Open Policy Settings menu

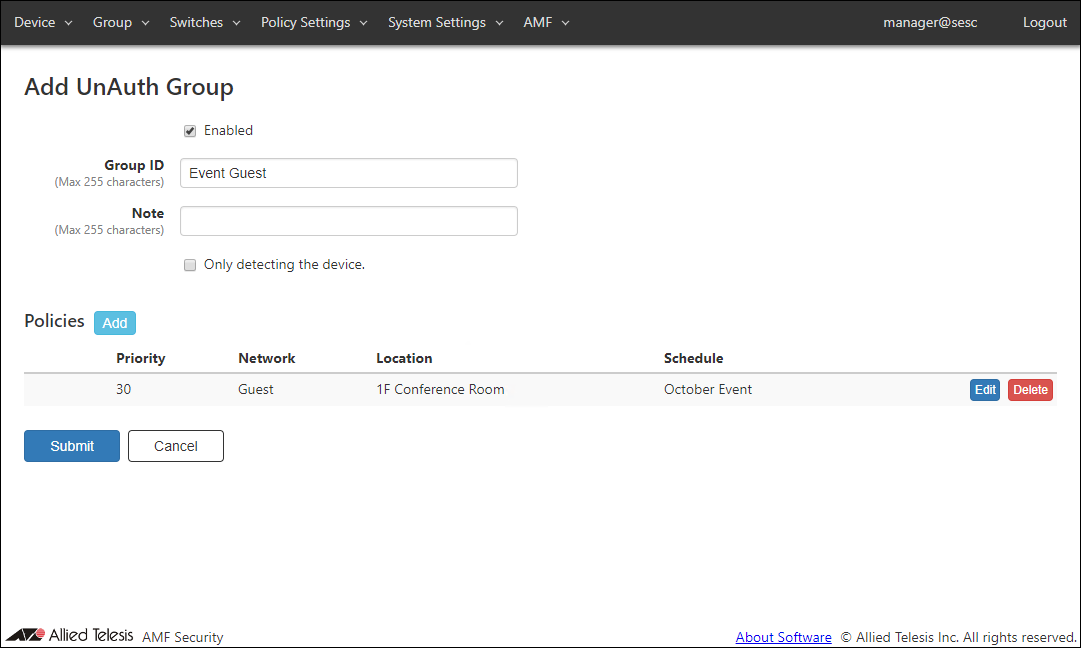[314, 22]
